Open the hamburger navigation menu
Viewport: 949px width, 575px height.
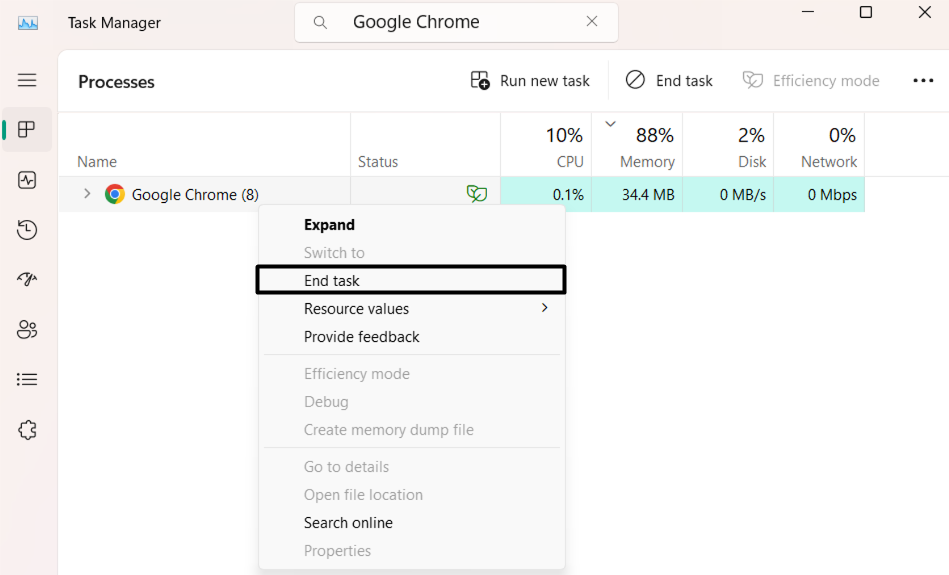coord(27,80)
